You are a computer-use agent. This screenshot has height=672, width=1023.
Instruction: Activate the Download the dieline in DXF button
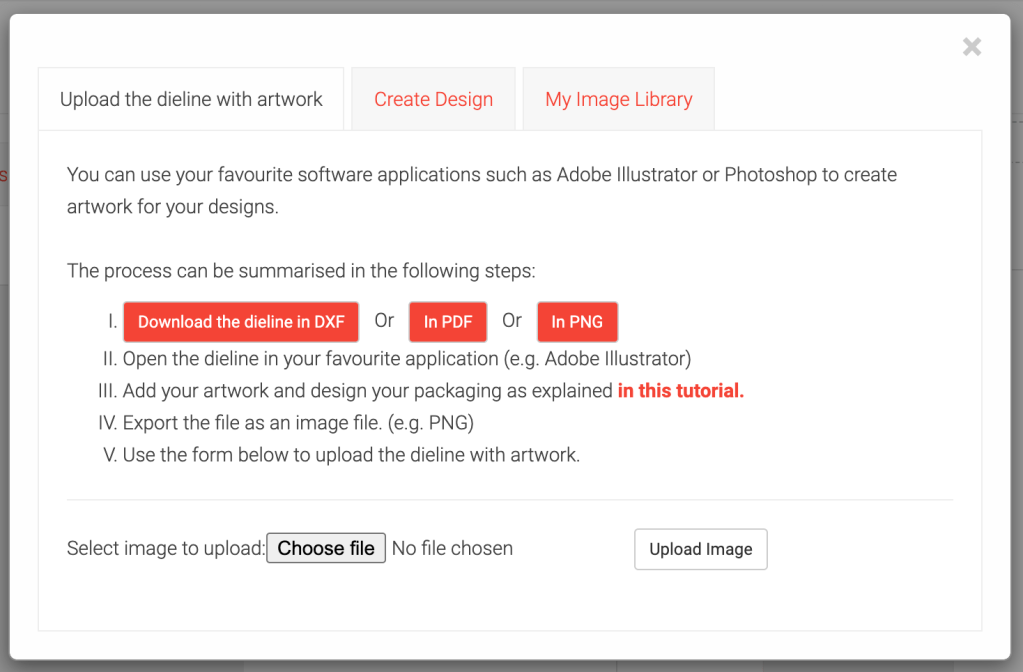(x=240, y=321)
